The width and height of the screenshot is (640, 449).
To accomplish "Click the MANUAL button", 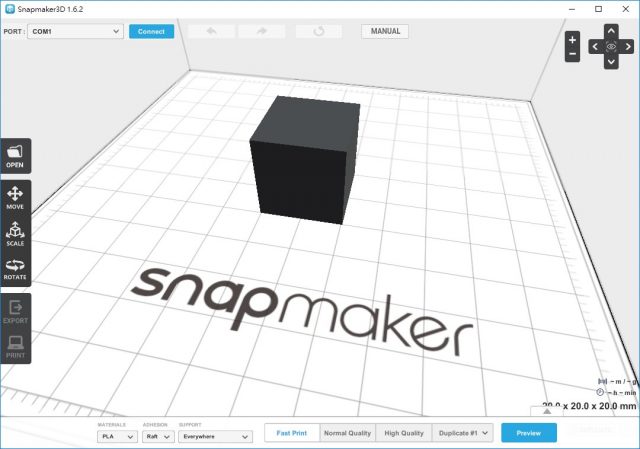I will (385, 31).
